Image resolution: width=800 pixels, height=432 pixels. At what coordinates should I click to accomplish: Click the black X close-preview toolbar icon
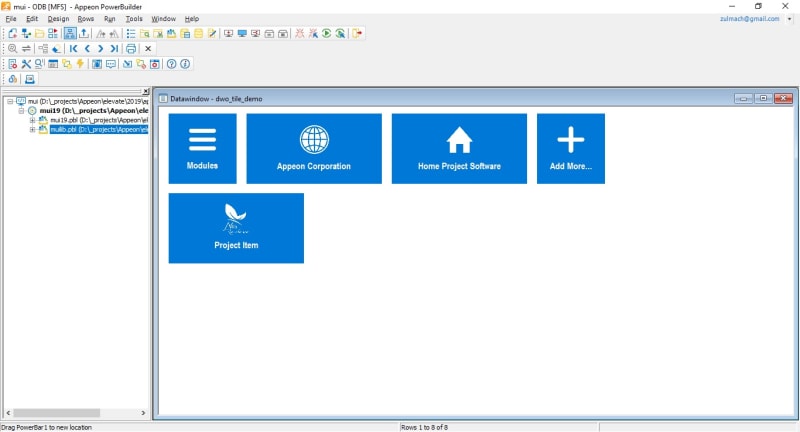coord(148,48)
